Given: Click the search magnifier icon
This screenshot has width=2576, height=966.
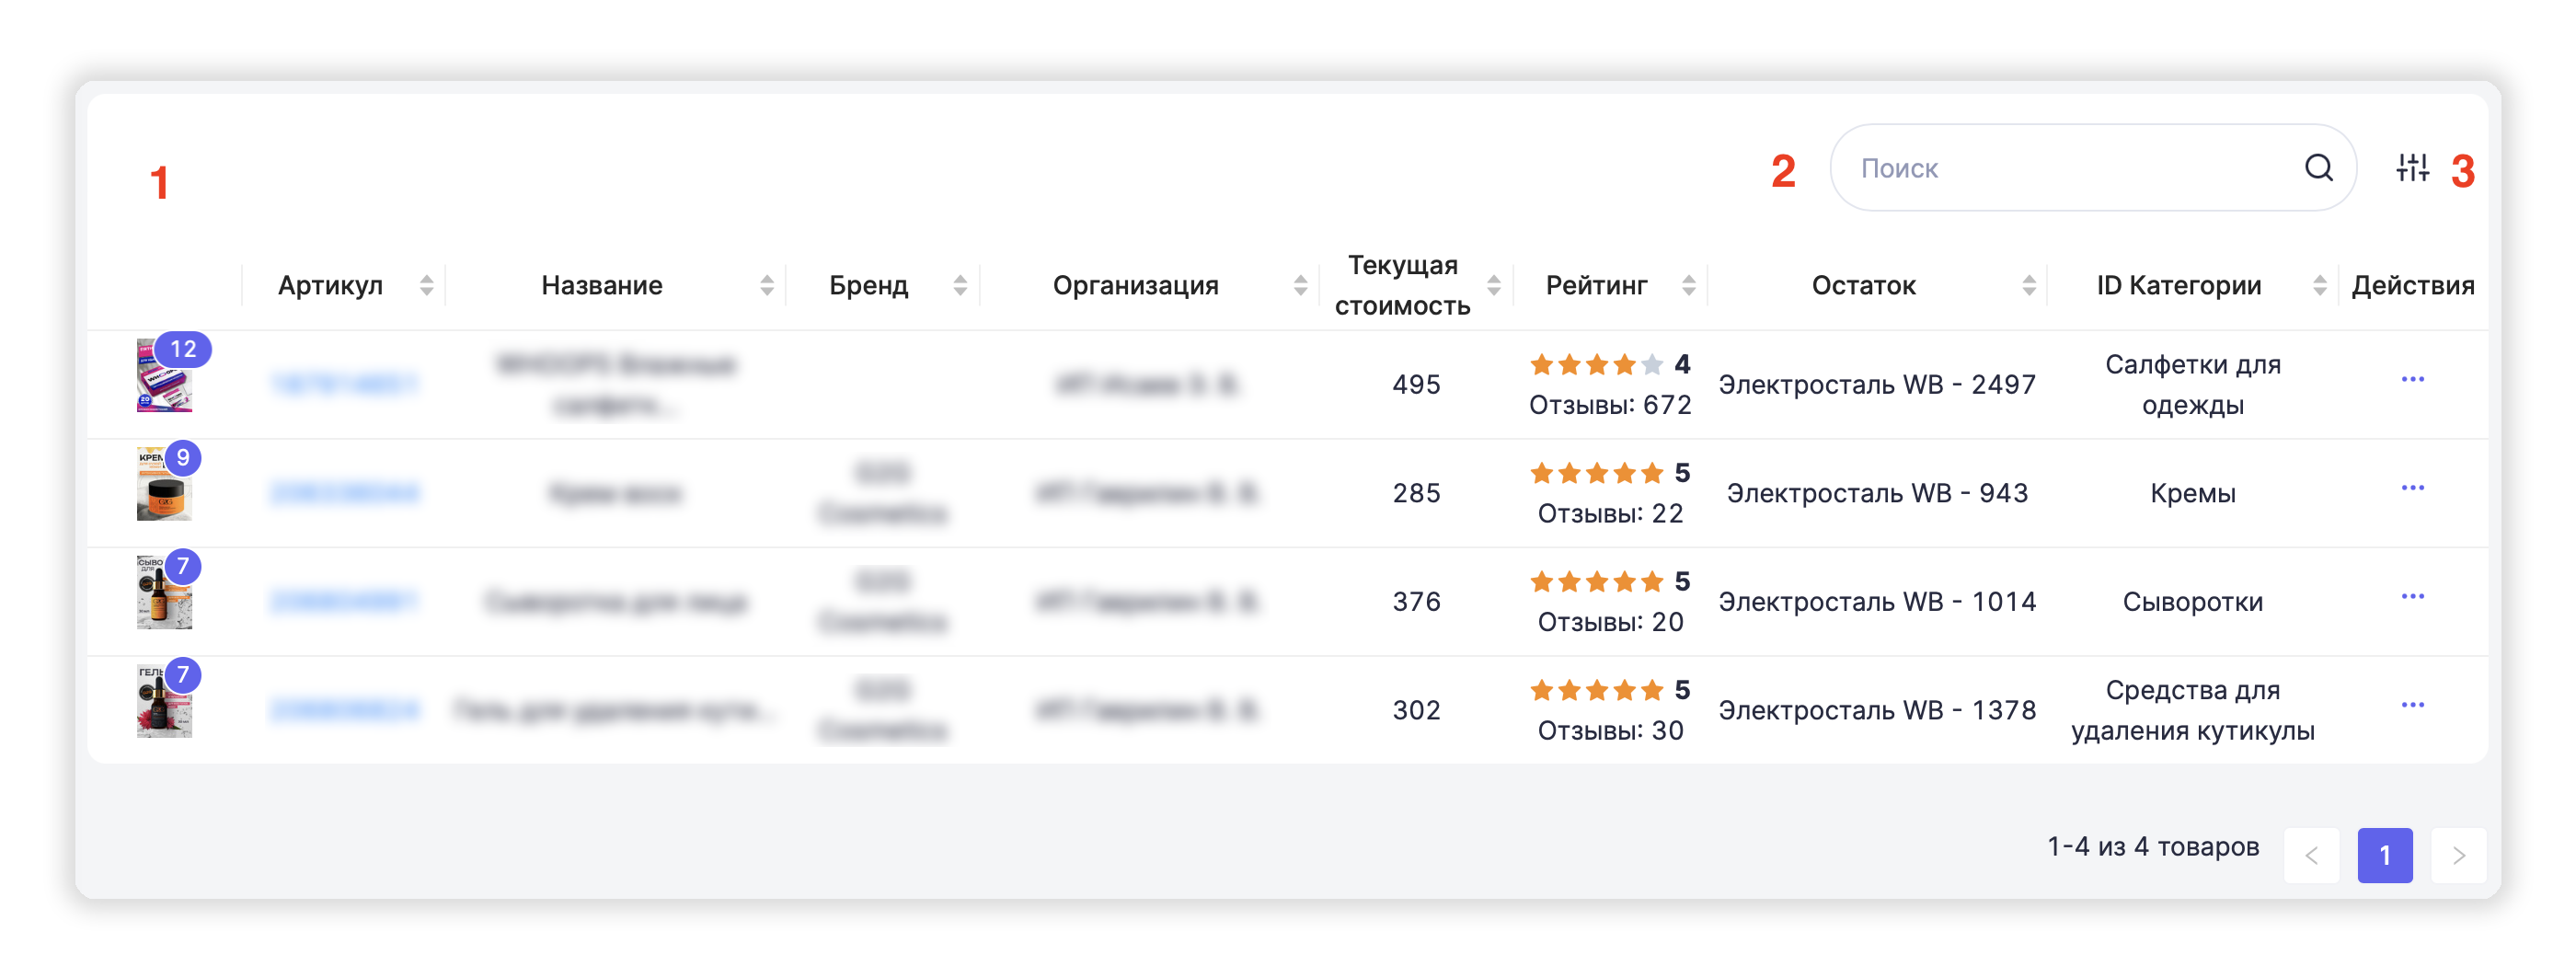Looking at the screenshot, I should (x=2318, y=168).
